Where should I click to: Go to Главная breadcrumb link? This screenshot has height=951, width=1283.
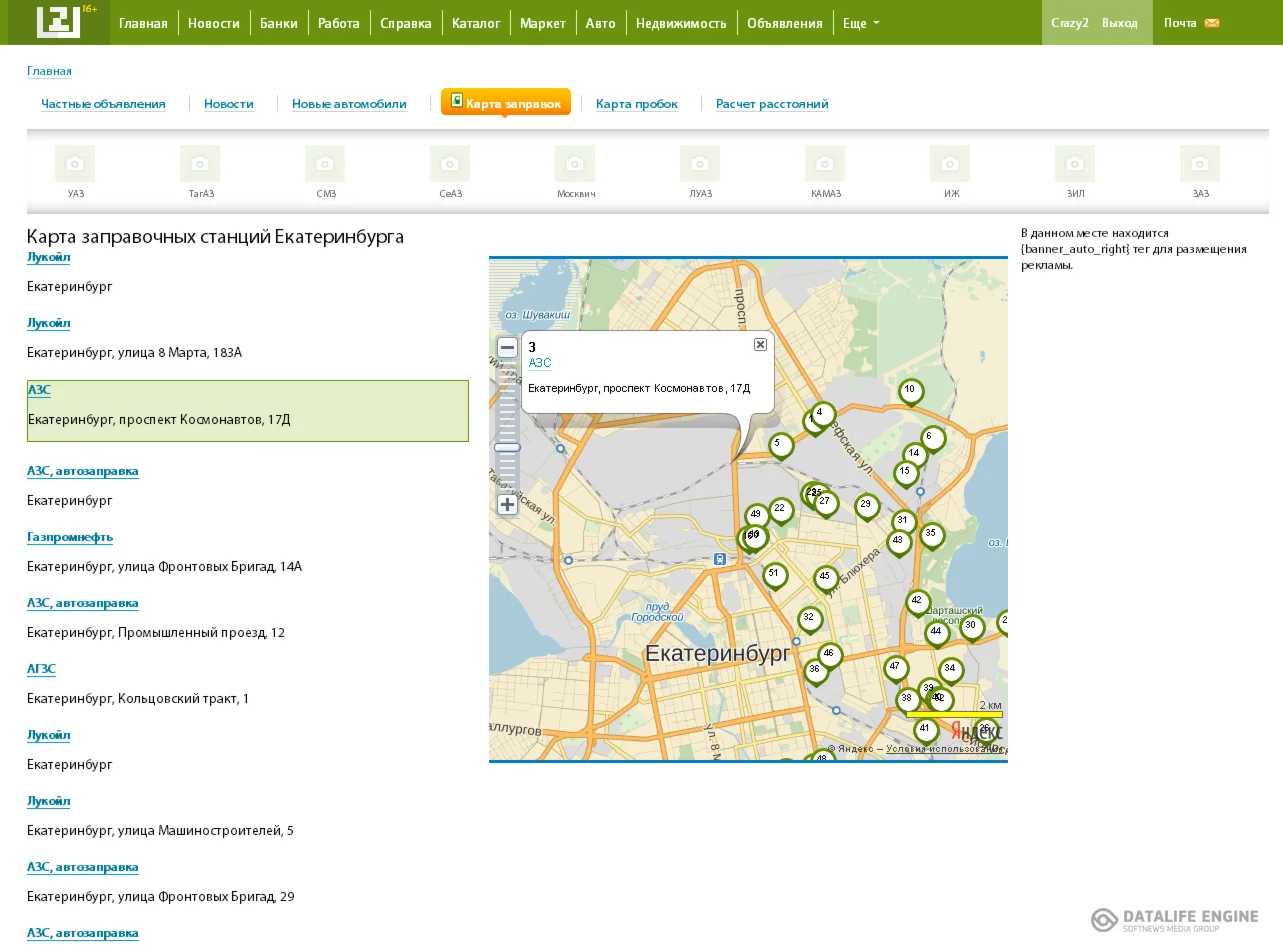(49, 71)
